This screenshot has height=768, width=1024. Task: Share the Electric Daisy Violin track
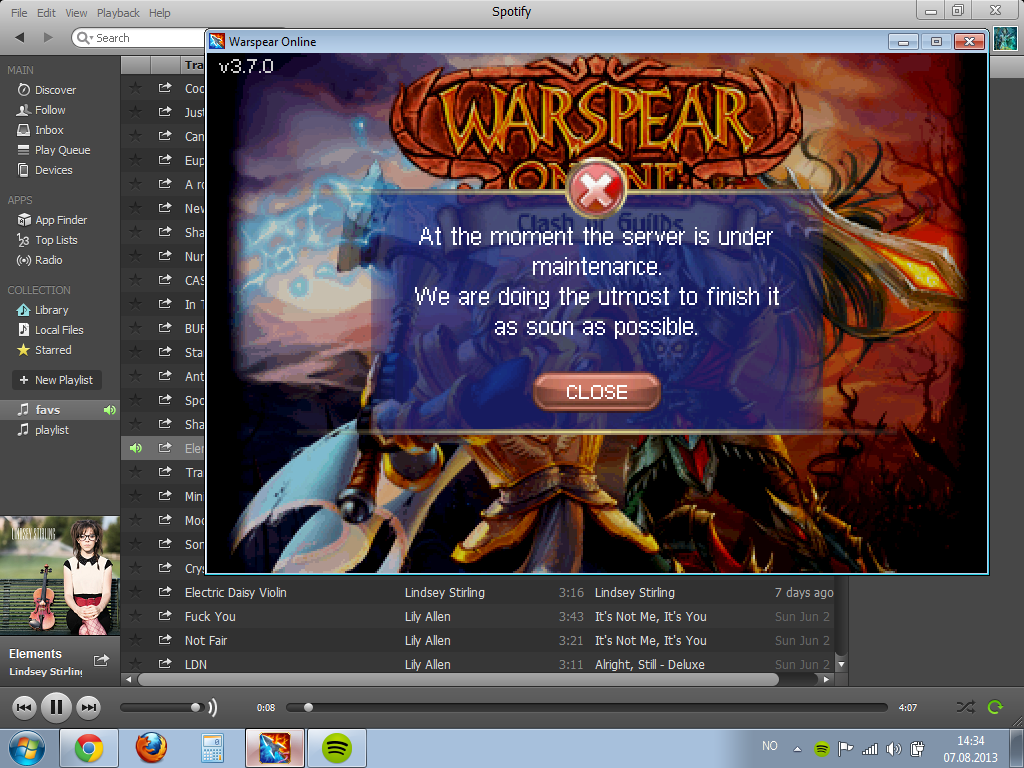click(165, 592)
